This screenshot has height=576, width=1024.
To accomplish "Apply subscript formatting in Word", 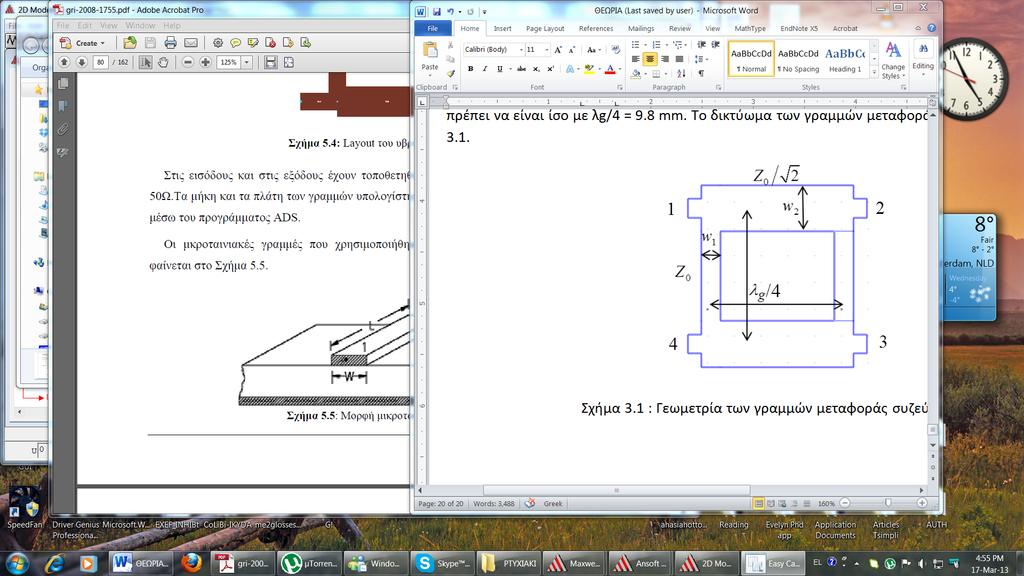I will pyautogui.click(x=536, y=69).
